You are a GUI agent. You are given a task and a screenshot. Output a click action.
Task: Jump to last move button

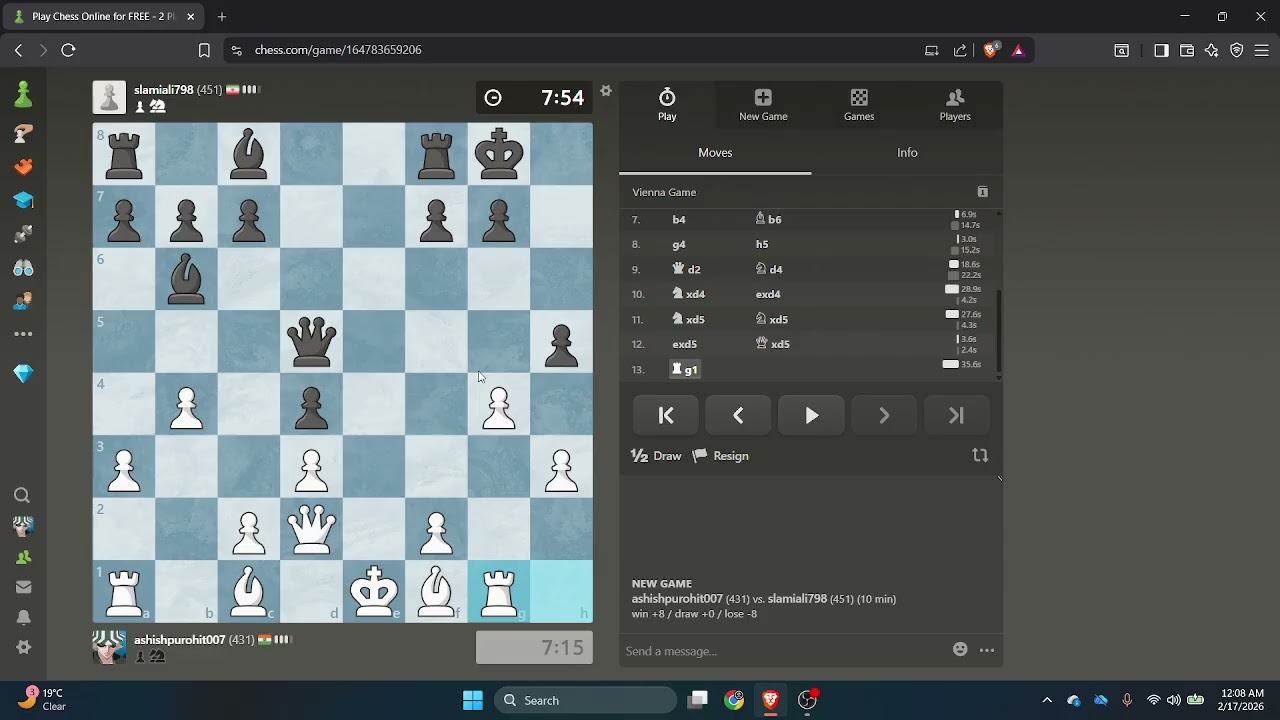tap(956, 416)
